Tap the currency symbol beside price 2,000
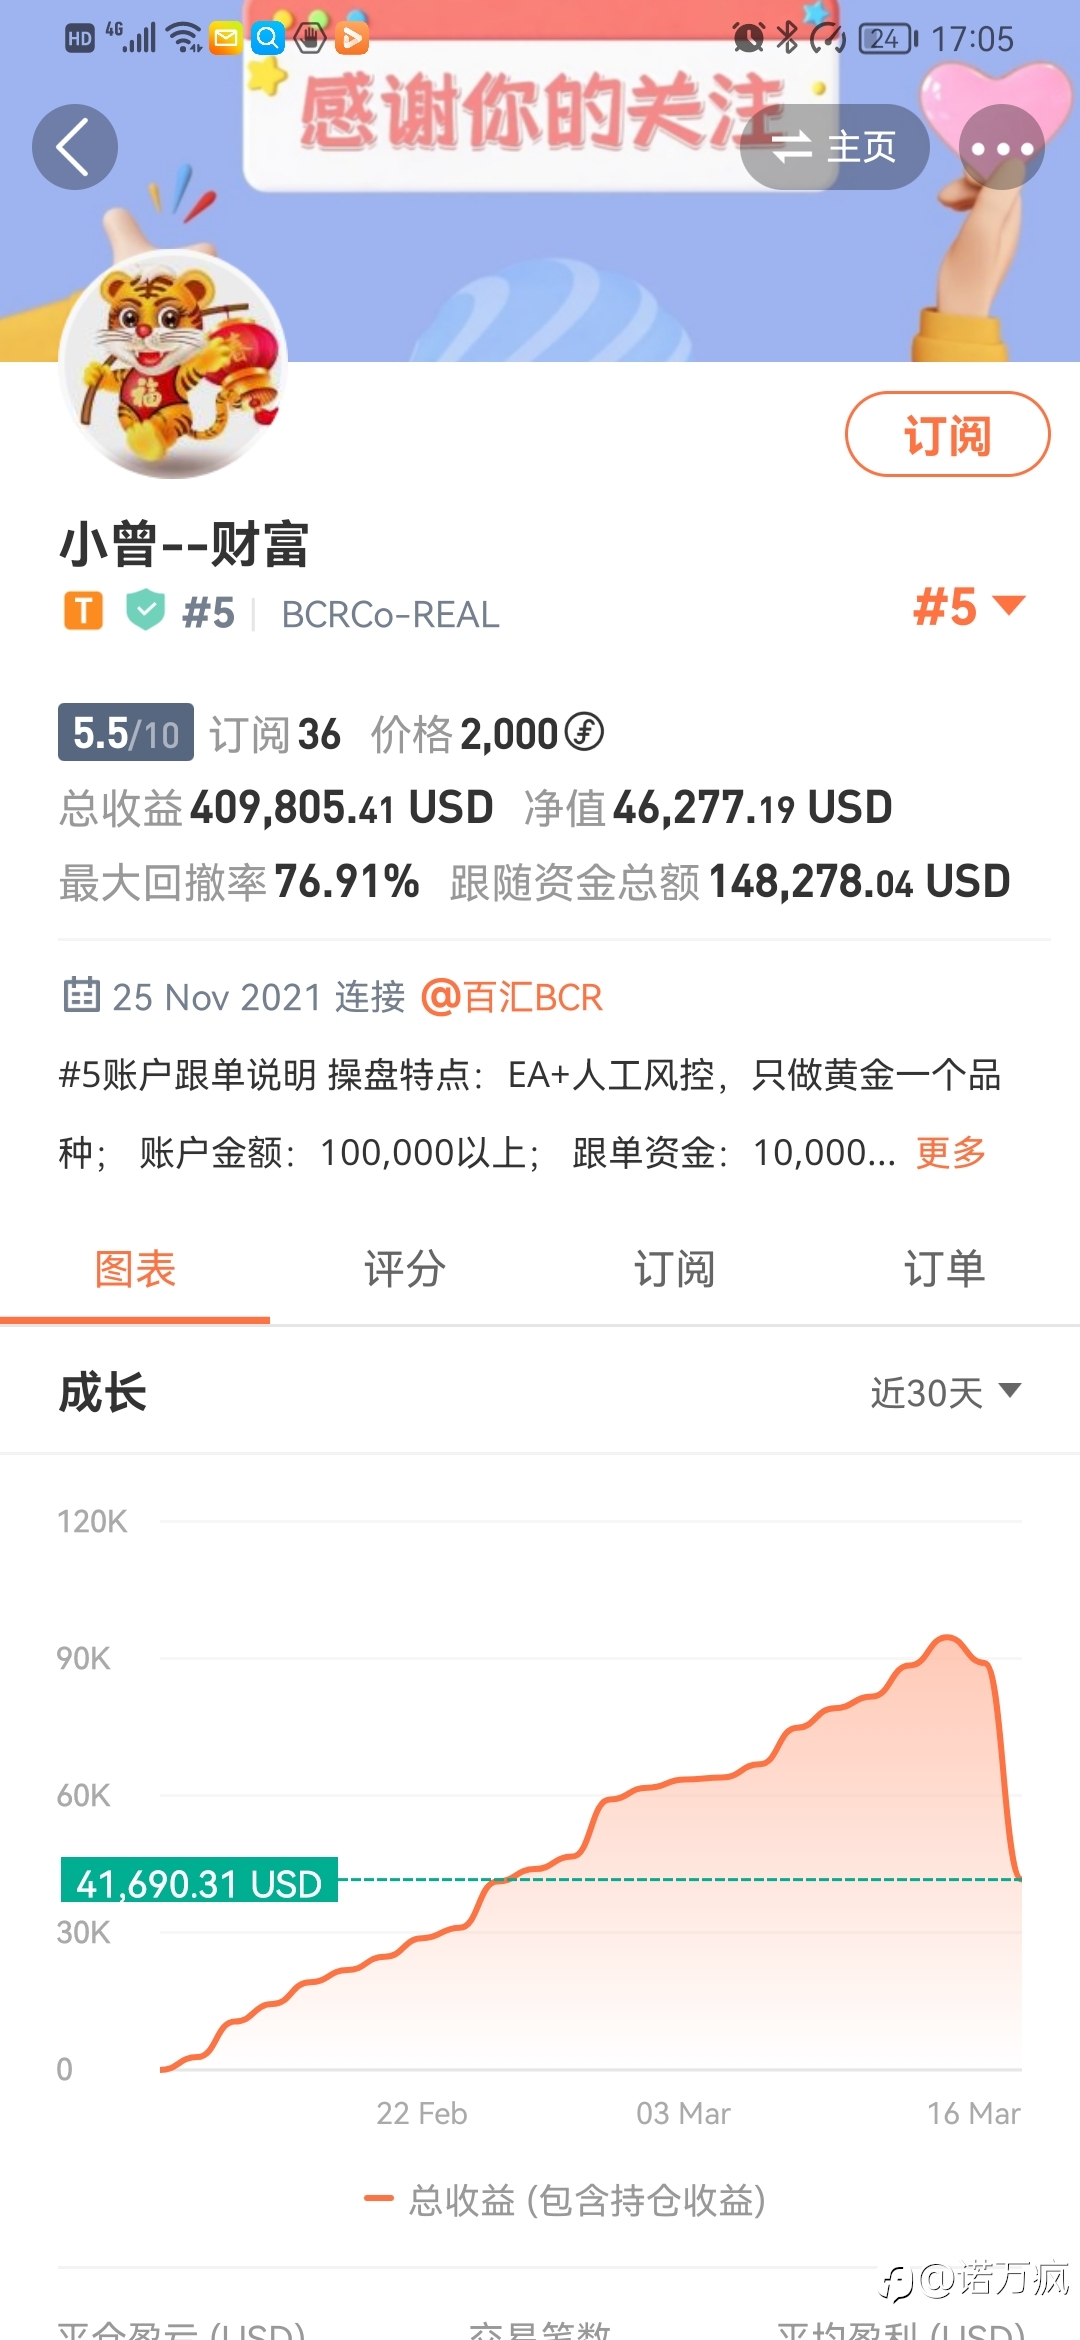Image resolution: width=1080 pixels, height=2340 pixels. click(x=584, y=732)
